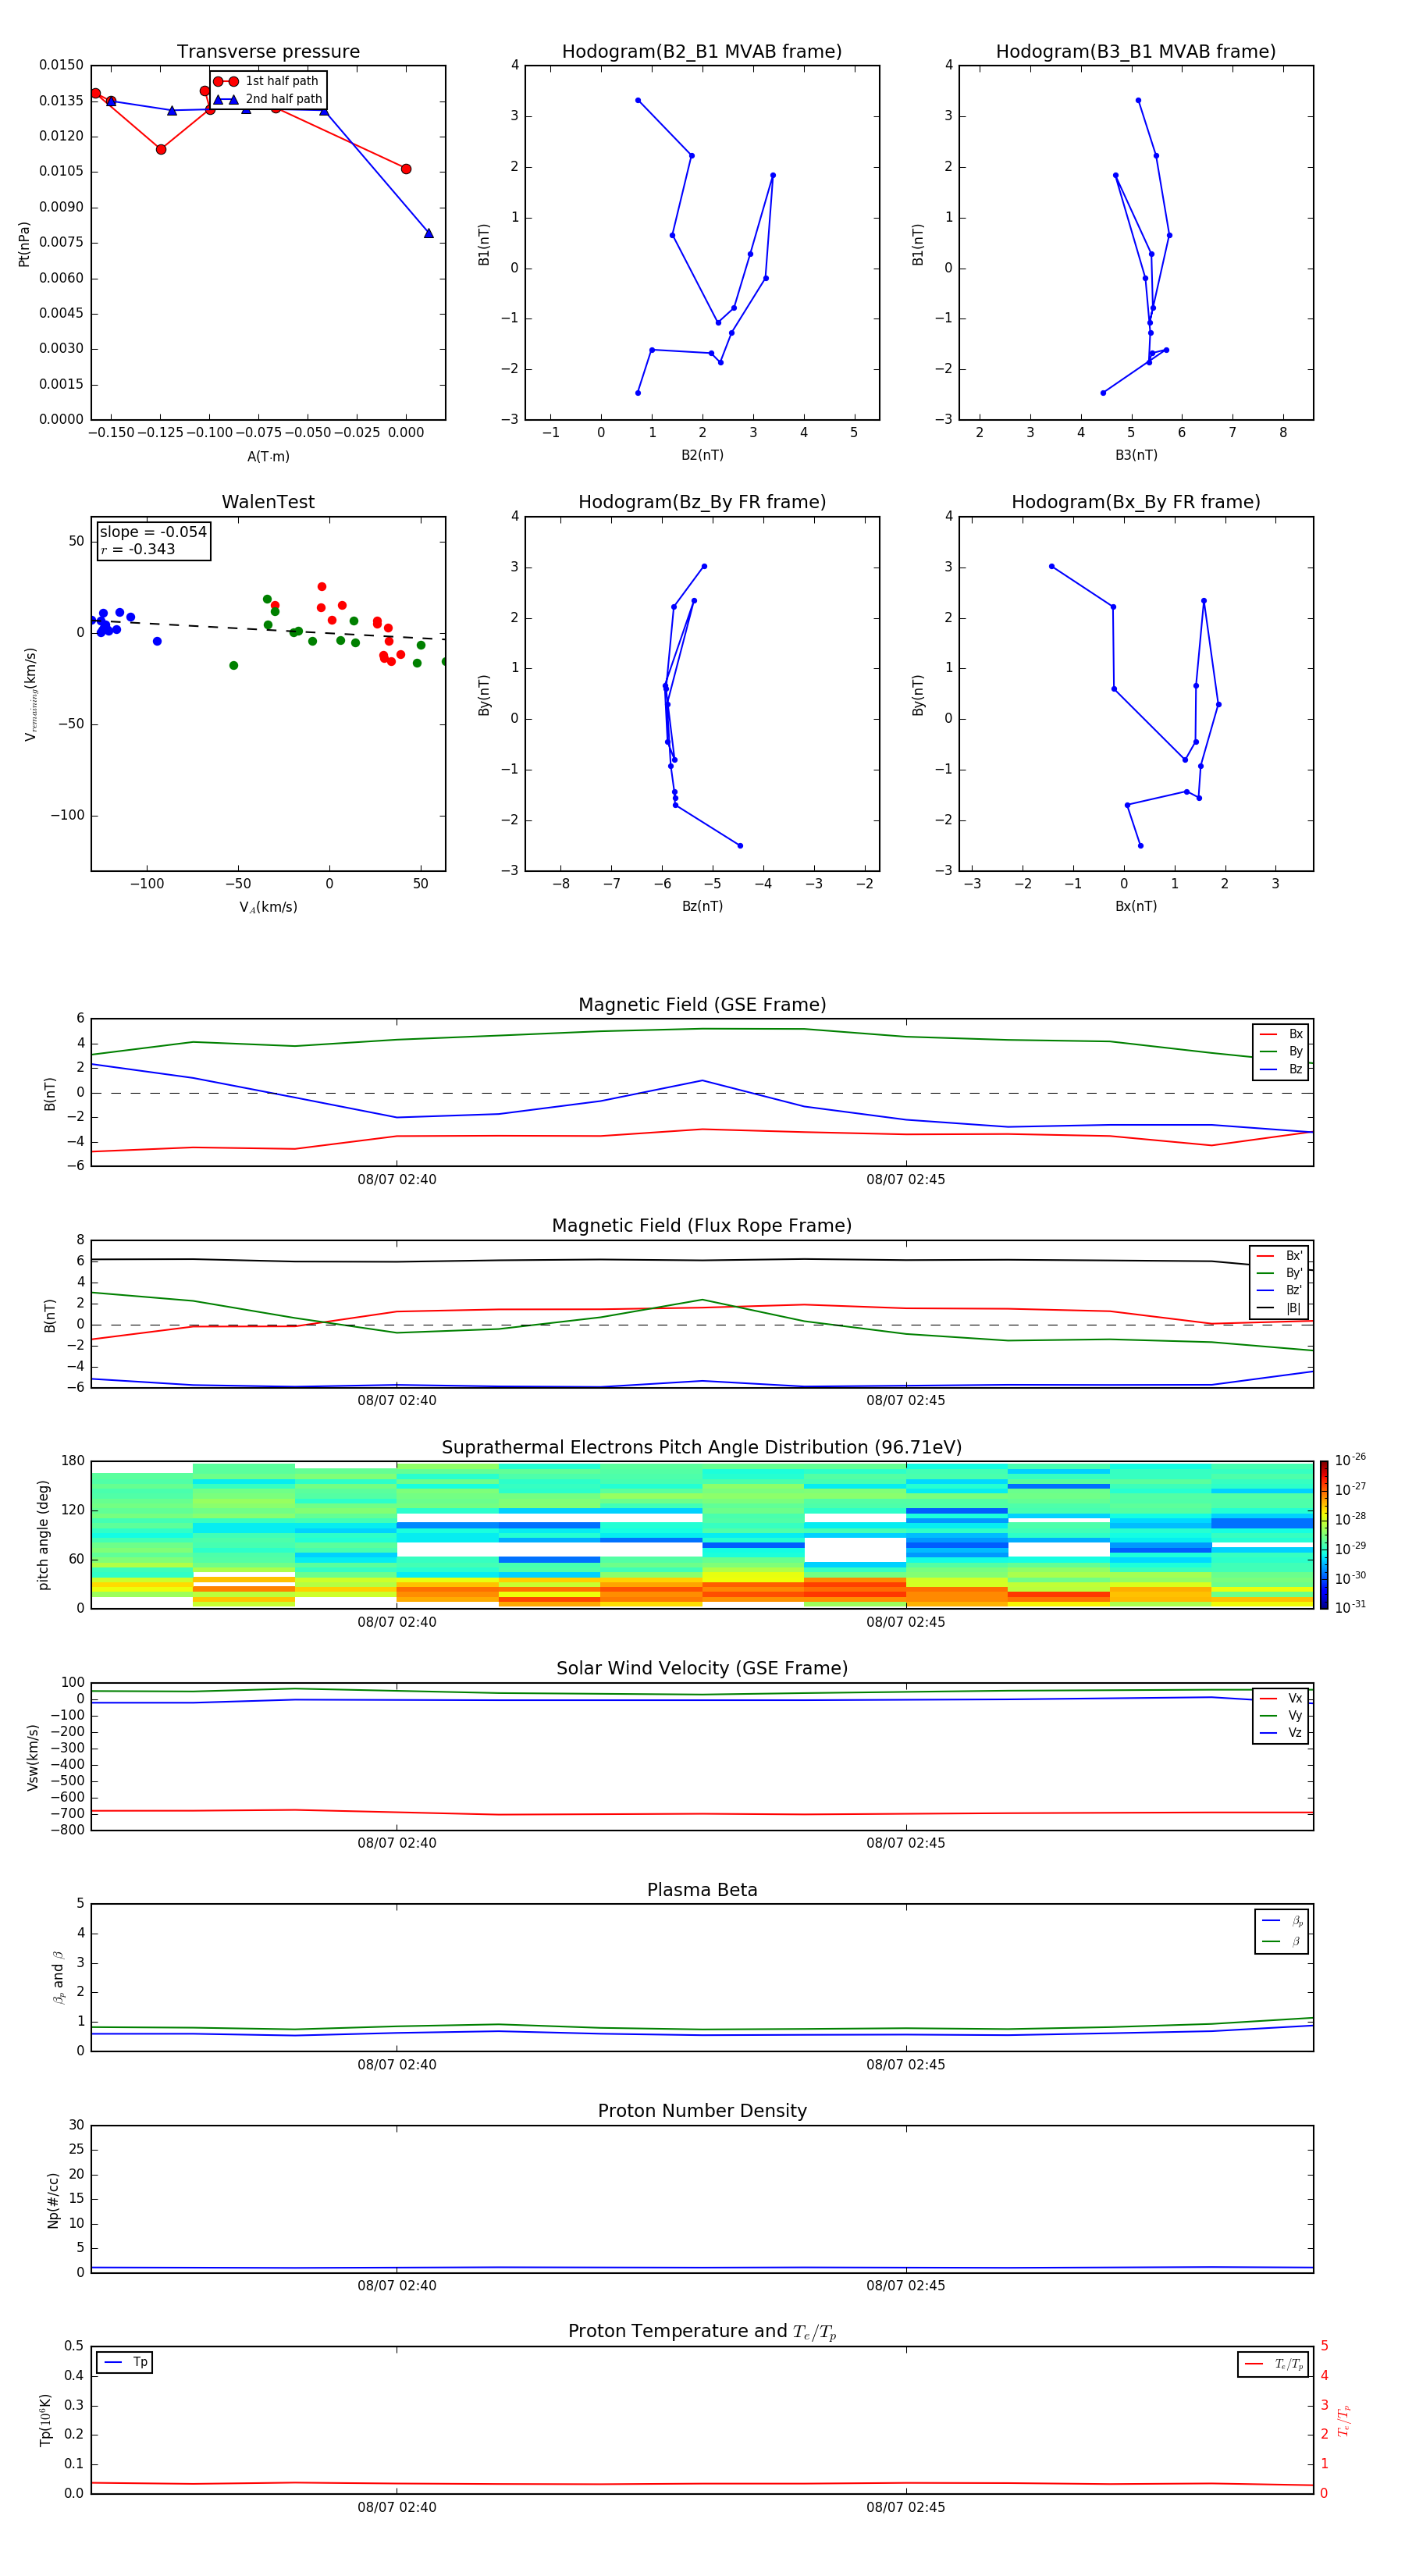Screen dimensions: 1405x2576
Task: Click the "r = -0.343" annotation
Action: point(138,549)
